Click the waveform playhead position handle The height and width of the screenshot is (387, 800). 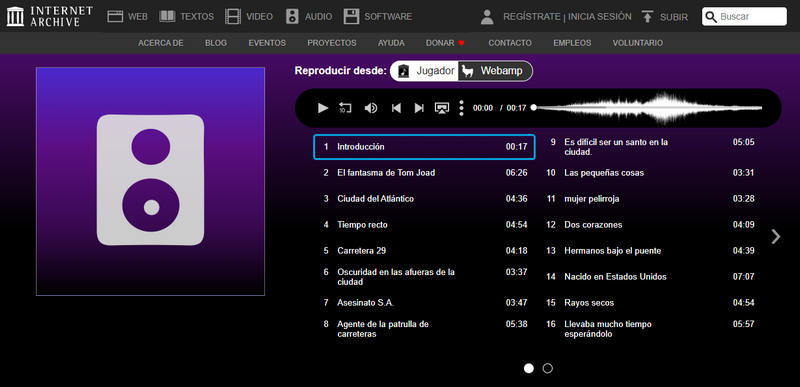pos(534,108)
